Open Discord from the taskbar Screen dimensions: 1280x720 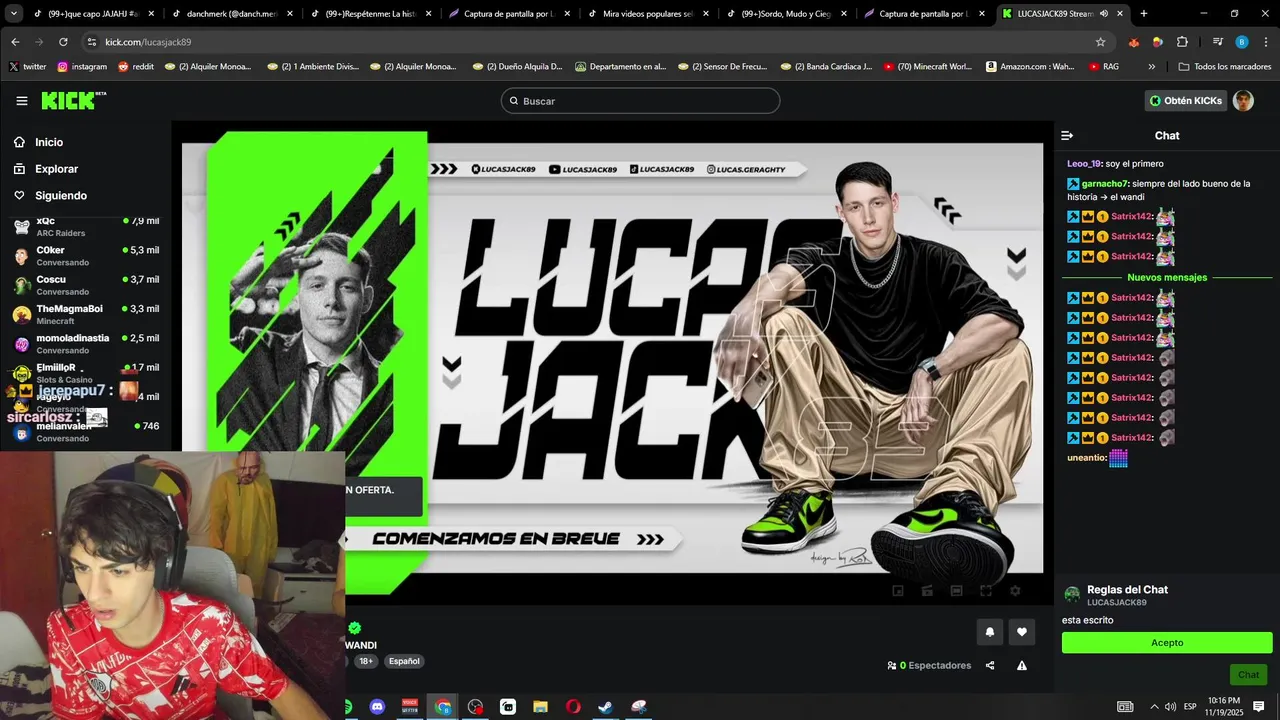377,707
